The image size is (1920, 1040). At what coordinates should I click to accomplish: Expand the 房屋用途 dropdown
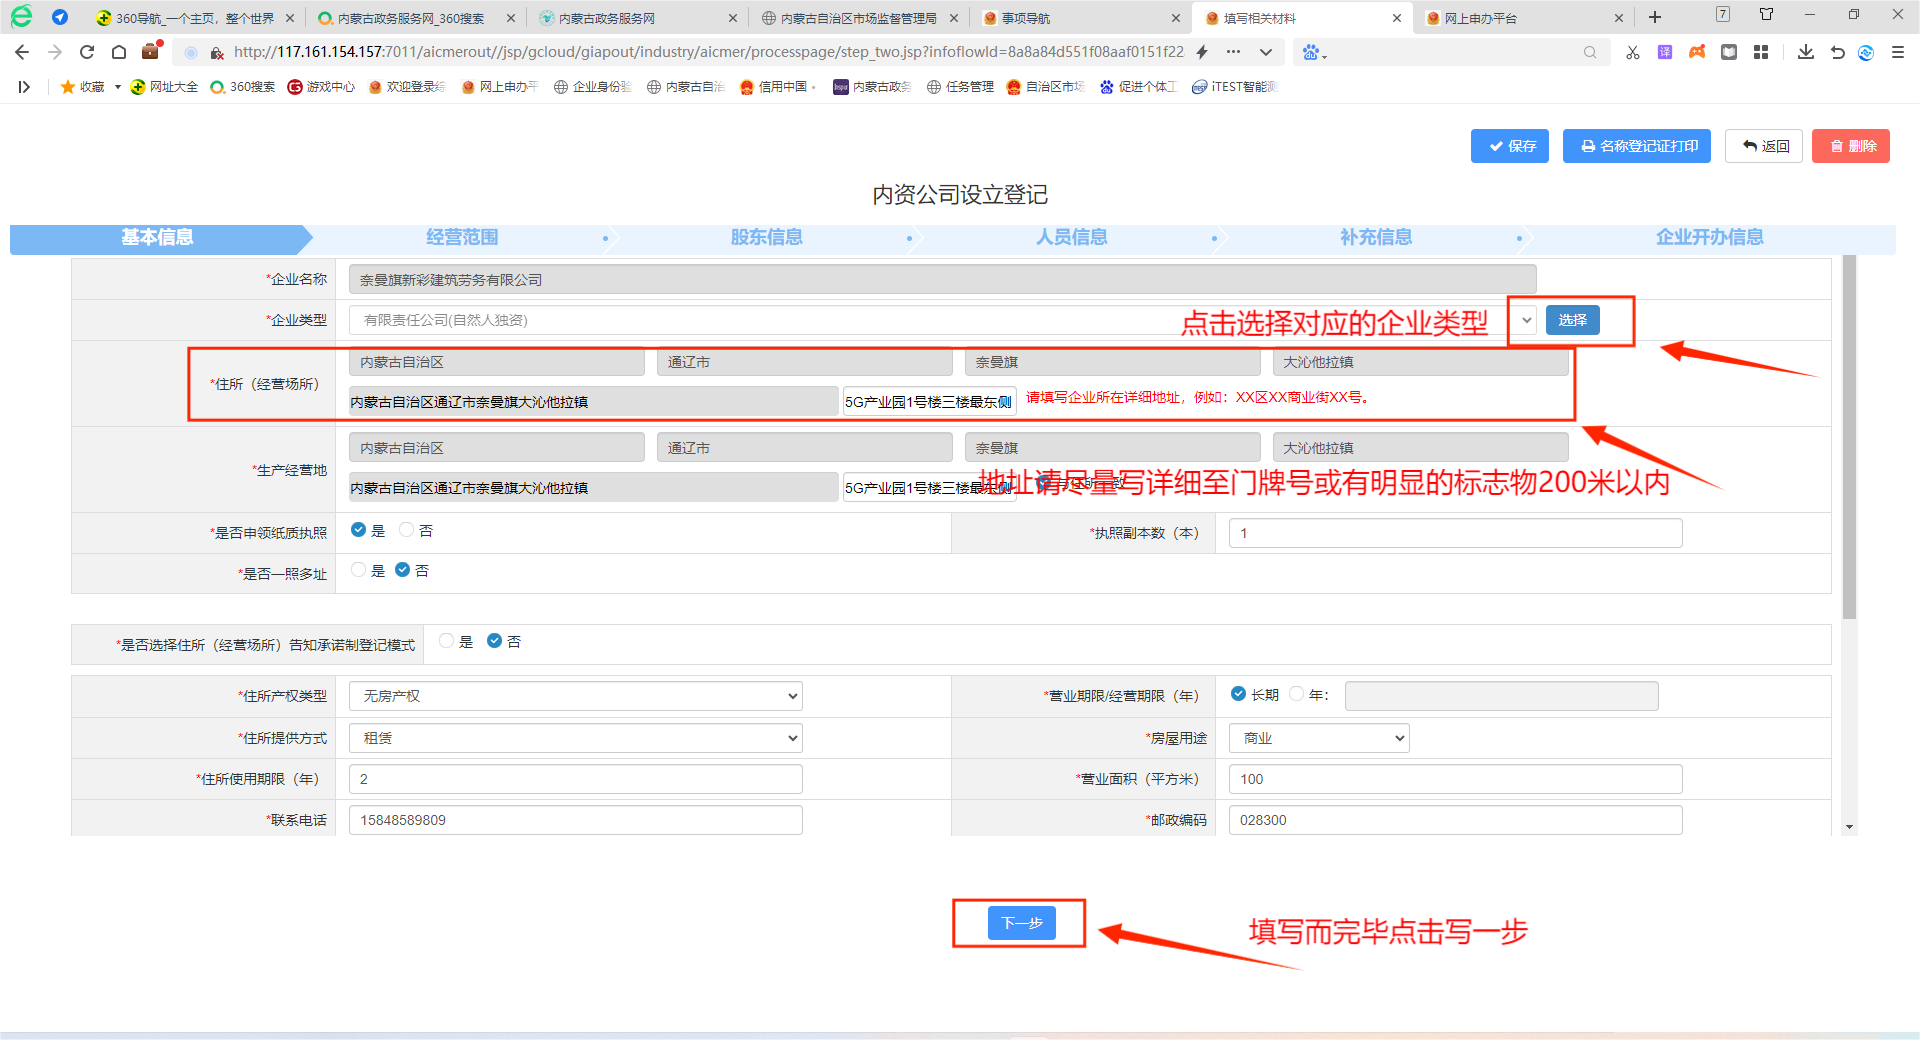click(1318, 738)
